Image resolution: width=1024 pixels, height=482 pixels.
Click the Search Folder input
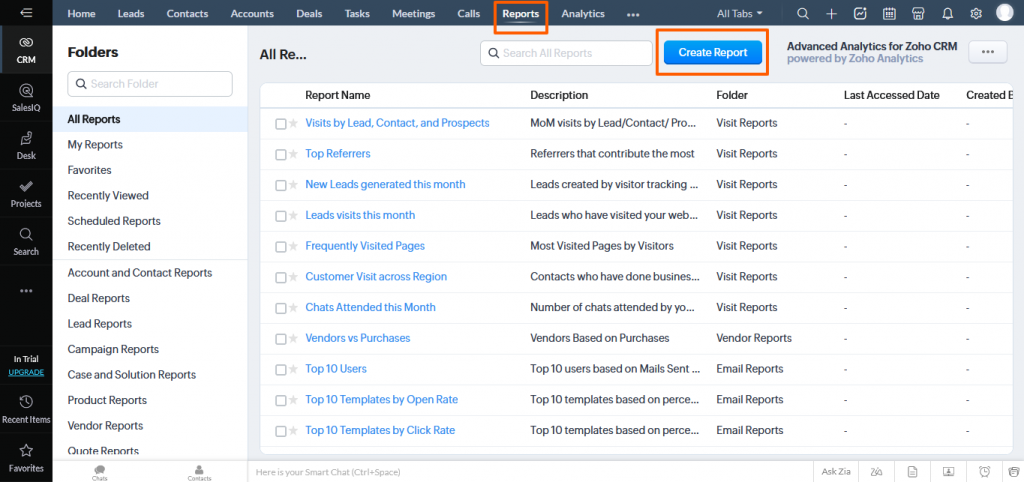pyautogui.click(x=150, y=84)
